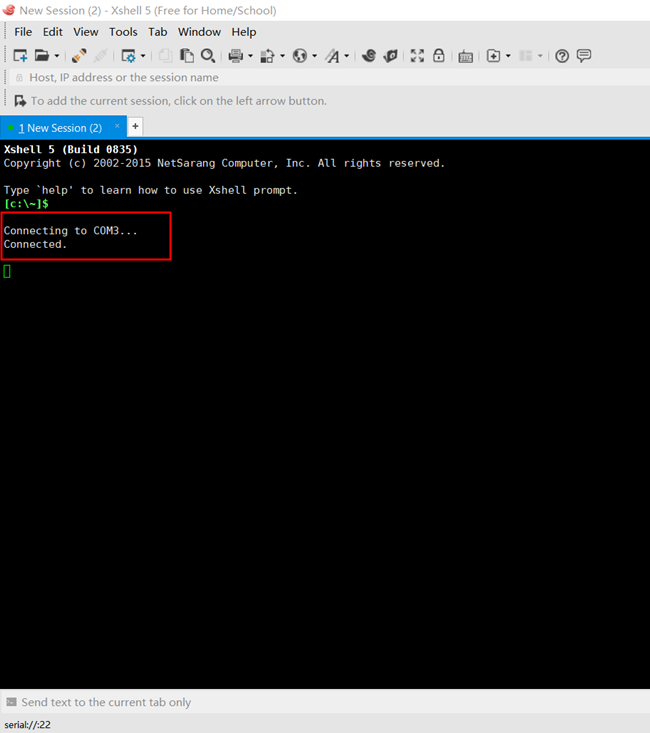Viewport: 650px width, 733px height.
Task: Click the feedback speech bubble icon
Action: 584,56
